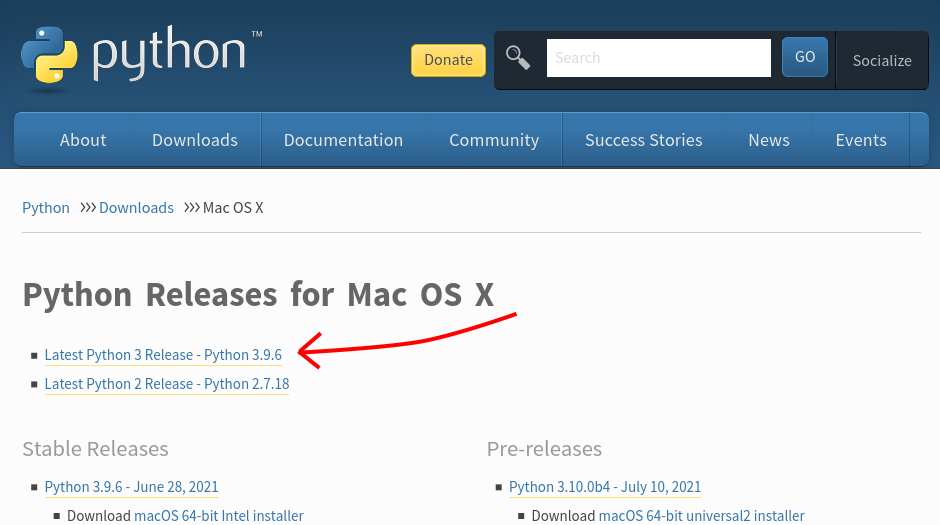Click the Pre-releases heading
This screenshot has width=940, height=525.
coord(544,449)
